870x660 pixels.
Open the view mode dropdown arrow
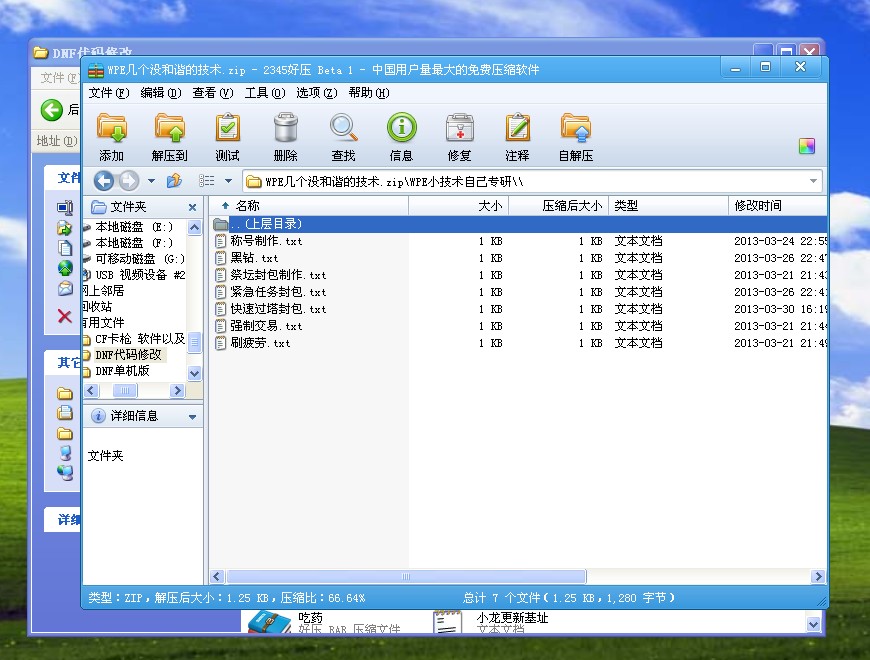coord(228,181)
